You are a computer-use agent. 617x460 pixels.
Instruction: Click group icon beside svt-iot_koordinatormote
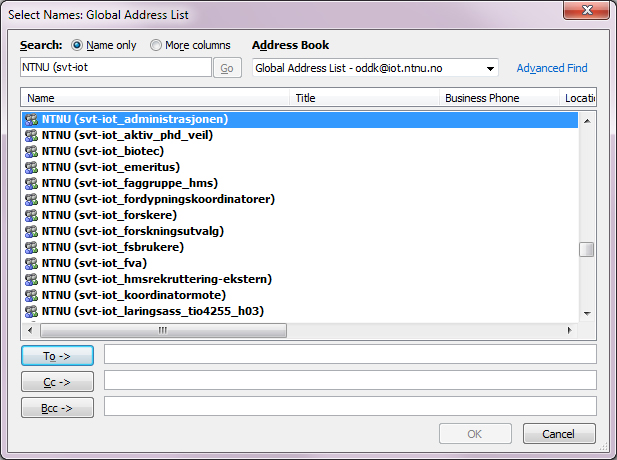31,296
